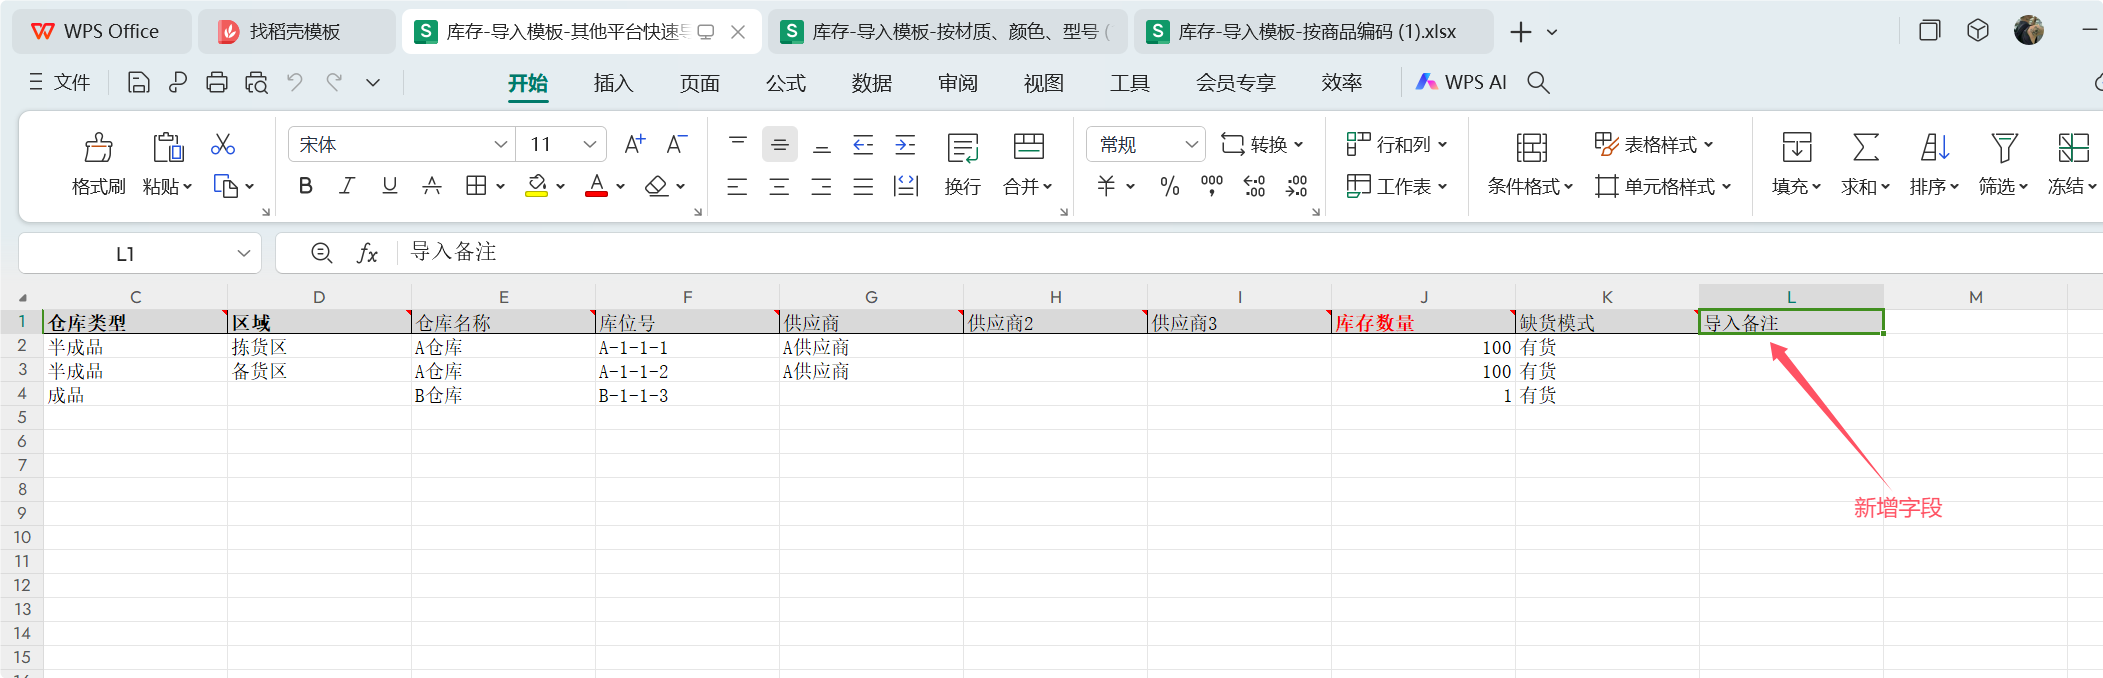Click the Filter (筛选) funnel icon
Viewport: 2103px width, 678px height.
[2004, 148]
